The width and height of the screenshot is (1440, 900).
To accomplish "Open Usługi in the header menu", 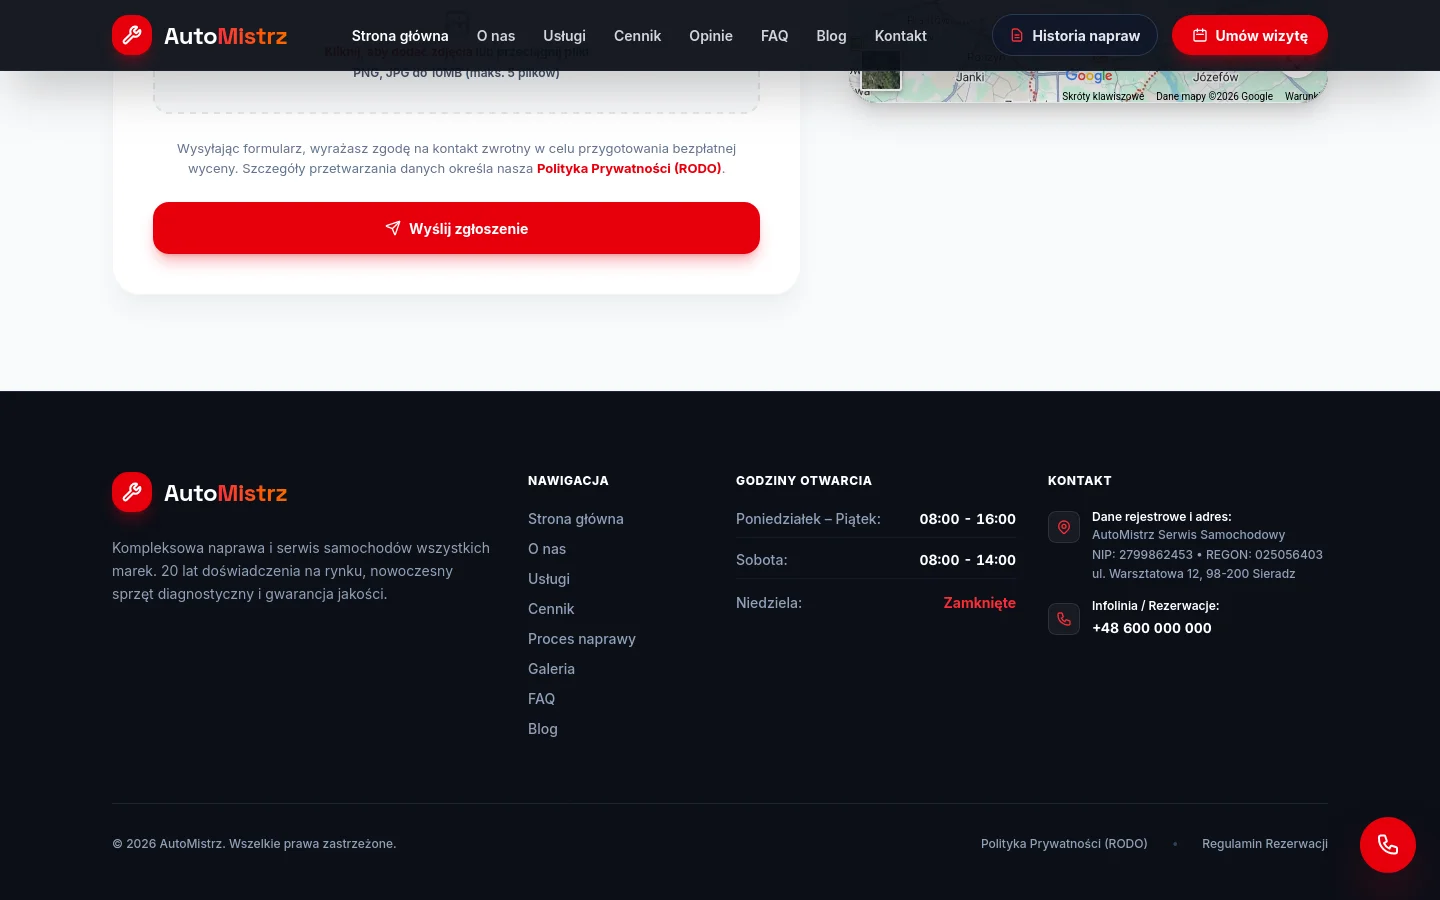I will coord(565,36).
